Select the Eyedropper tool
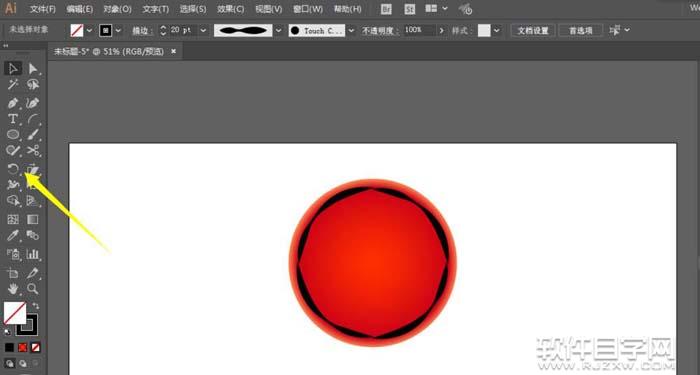Image resolution: width=700 pixels, height=375 pixels. coord(13,236)
